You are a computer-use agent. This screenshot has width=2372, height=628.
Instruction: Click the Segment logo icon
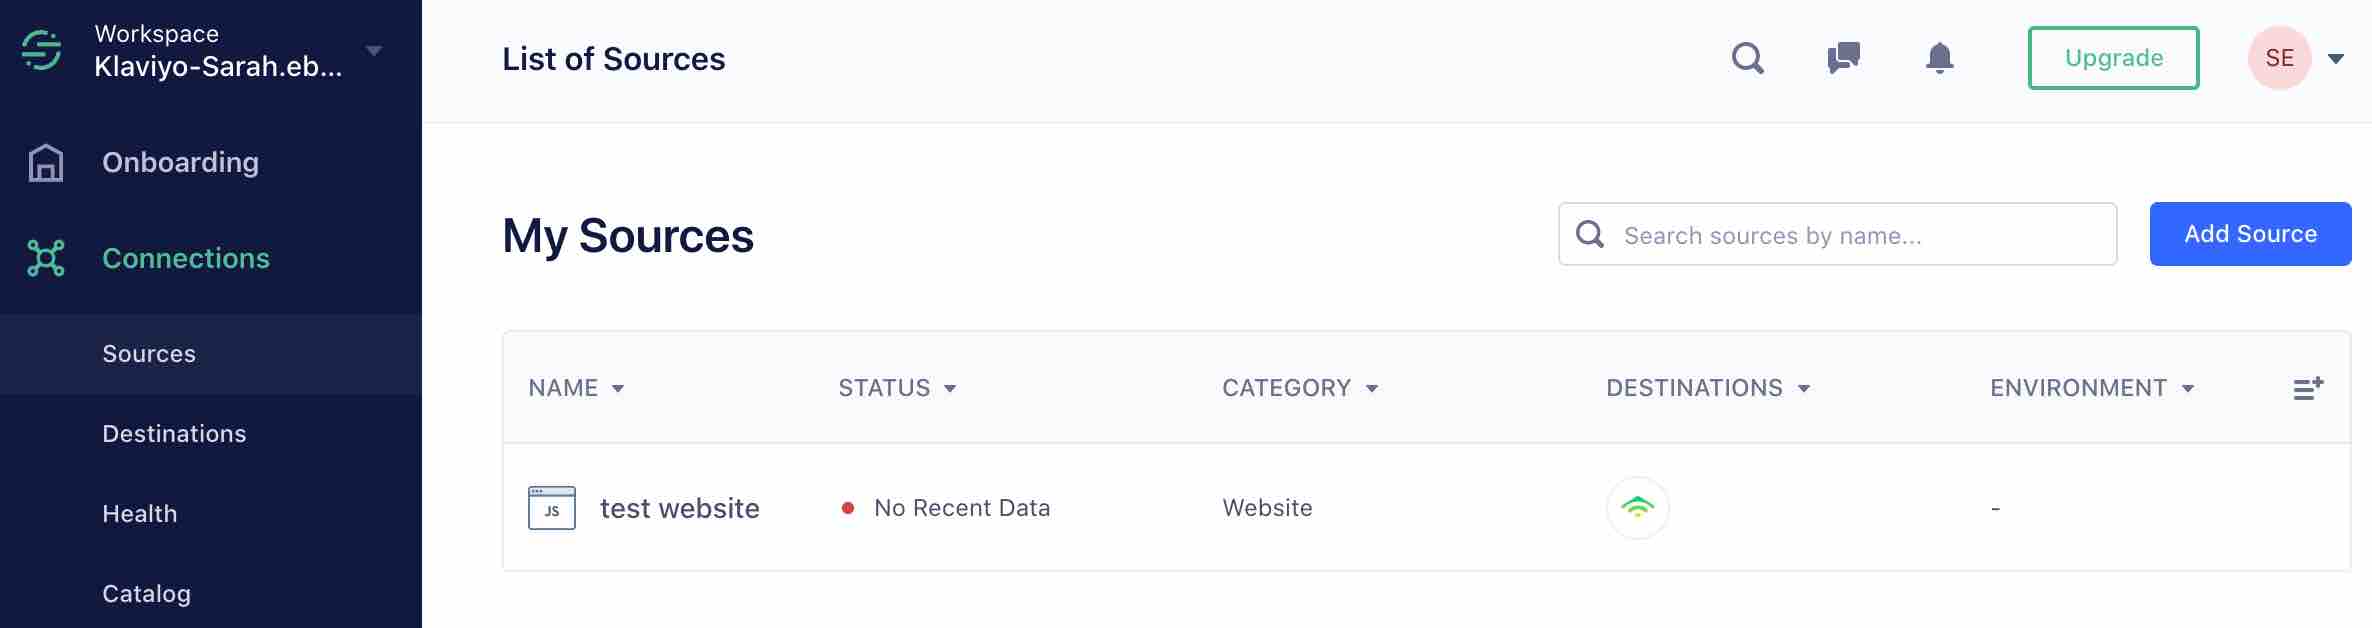pyautogui.click(x=42, y=50)
